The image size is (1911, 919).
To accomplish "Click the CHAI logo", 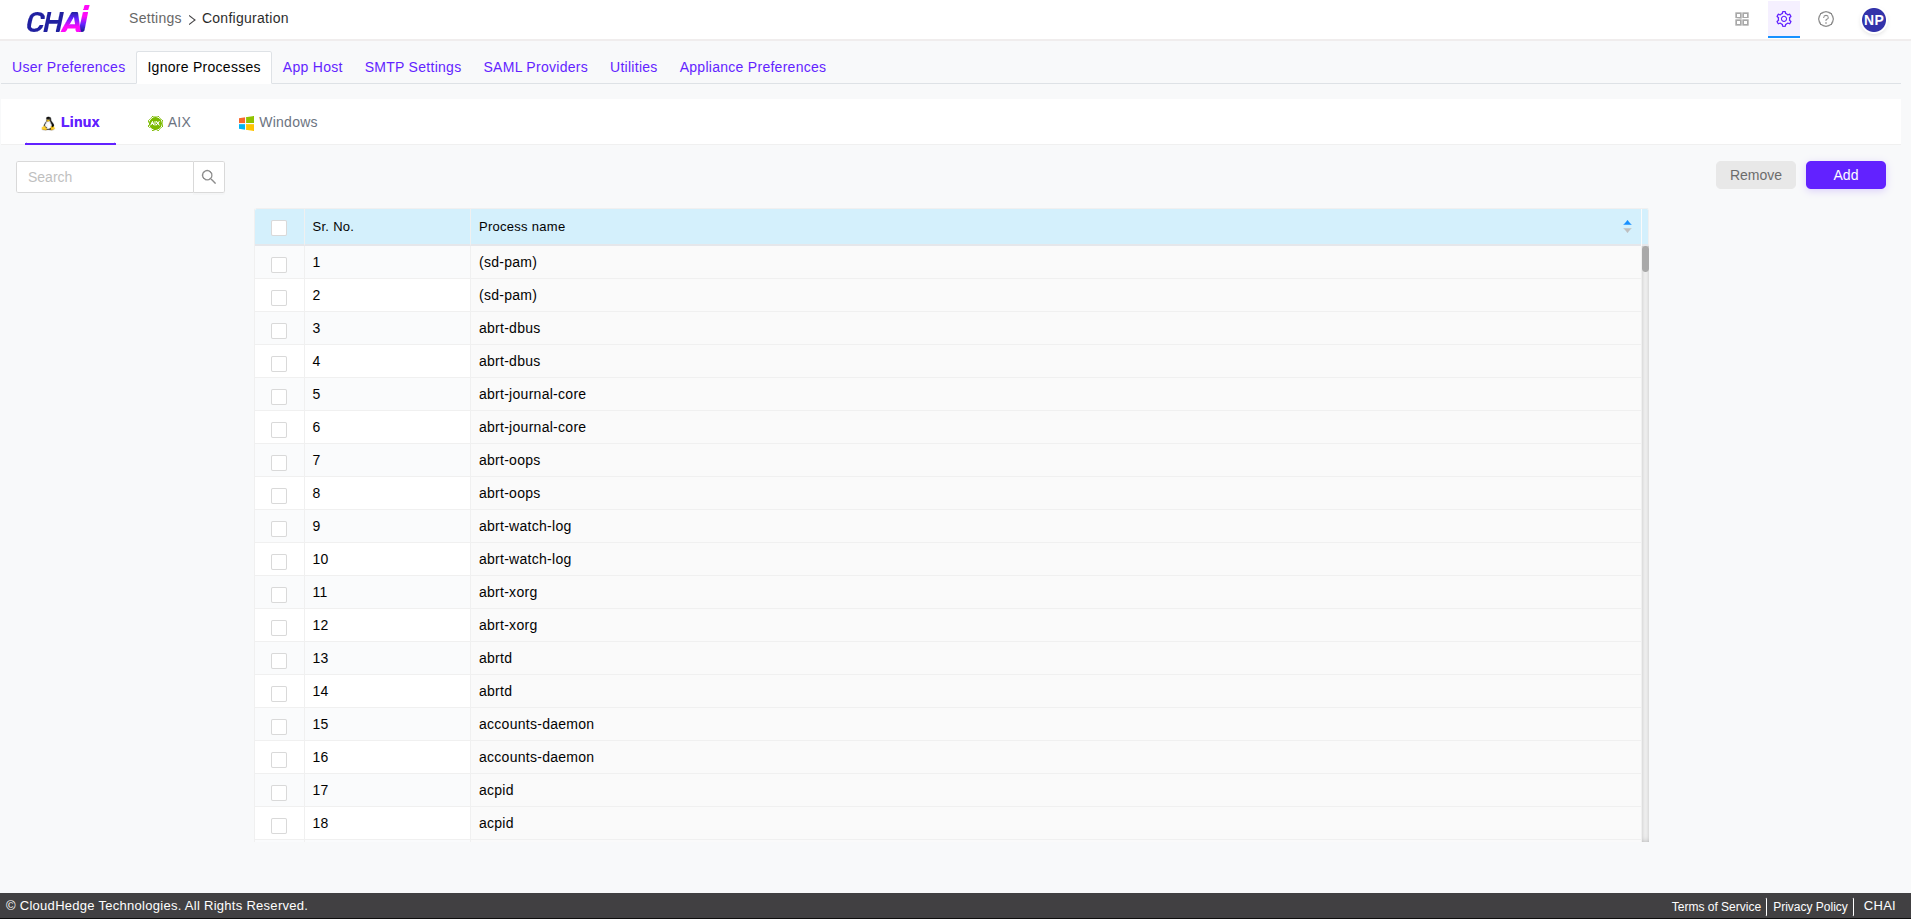I will (x=57, y=19).
